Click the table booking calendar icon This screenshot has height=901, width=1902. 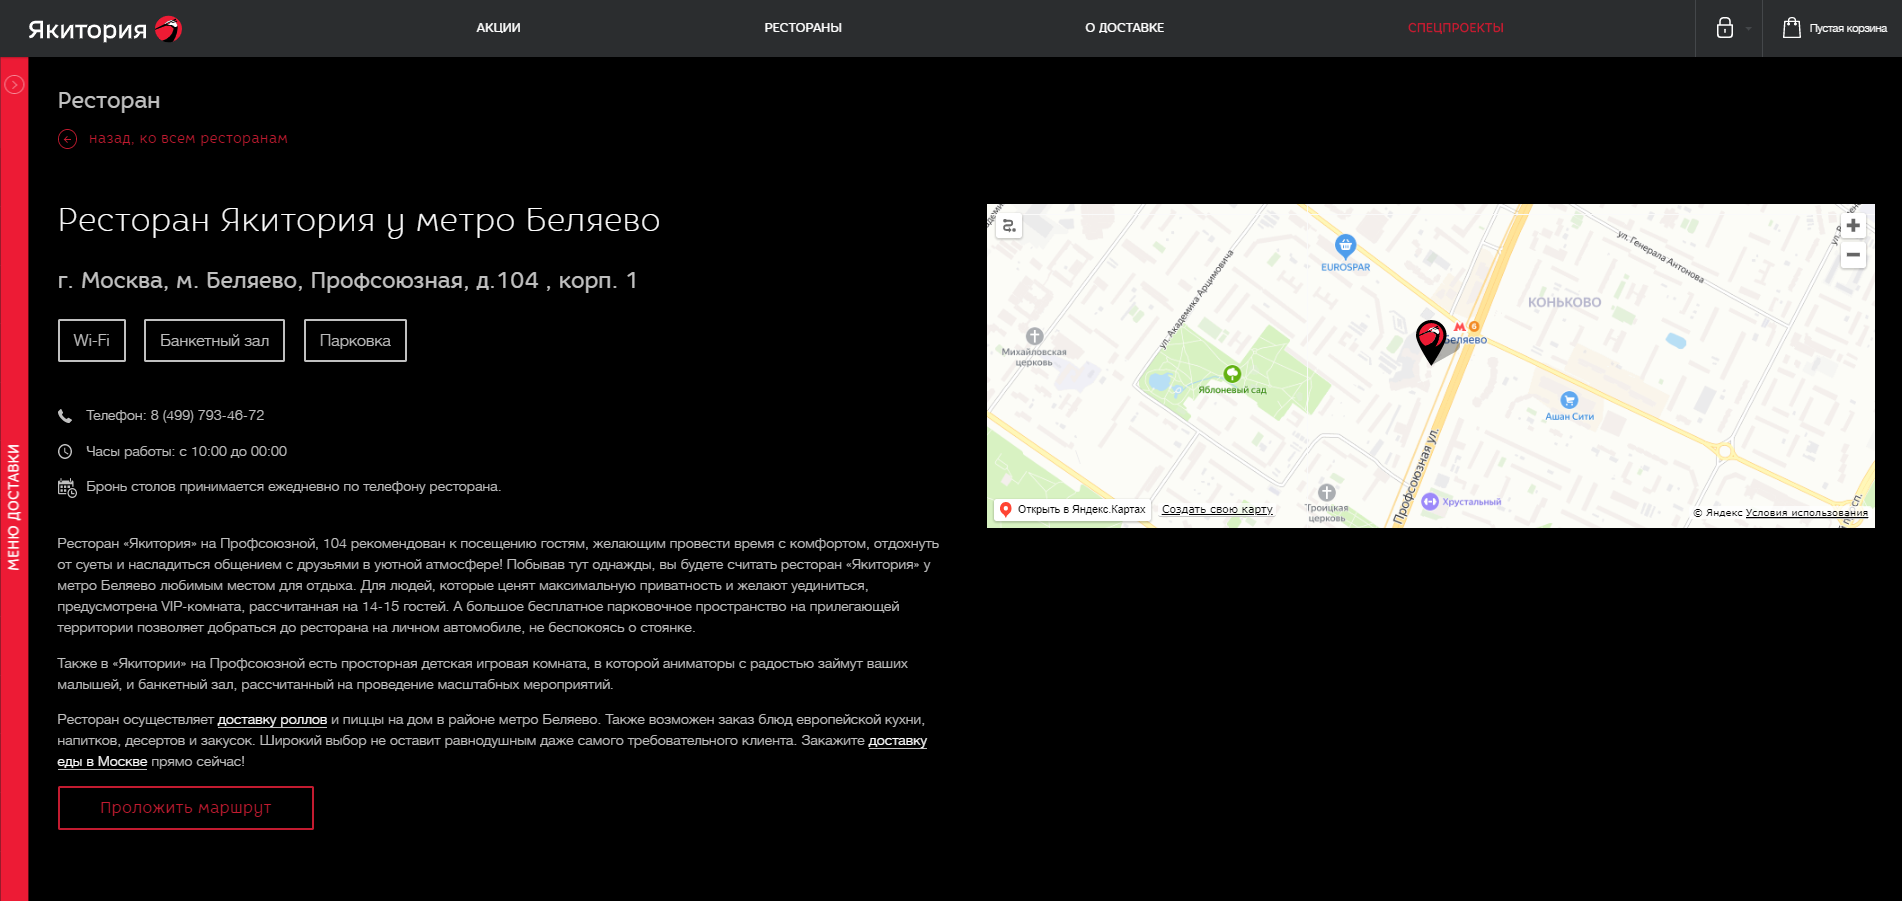tap(67, 488)
